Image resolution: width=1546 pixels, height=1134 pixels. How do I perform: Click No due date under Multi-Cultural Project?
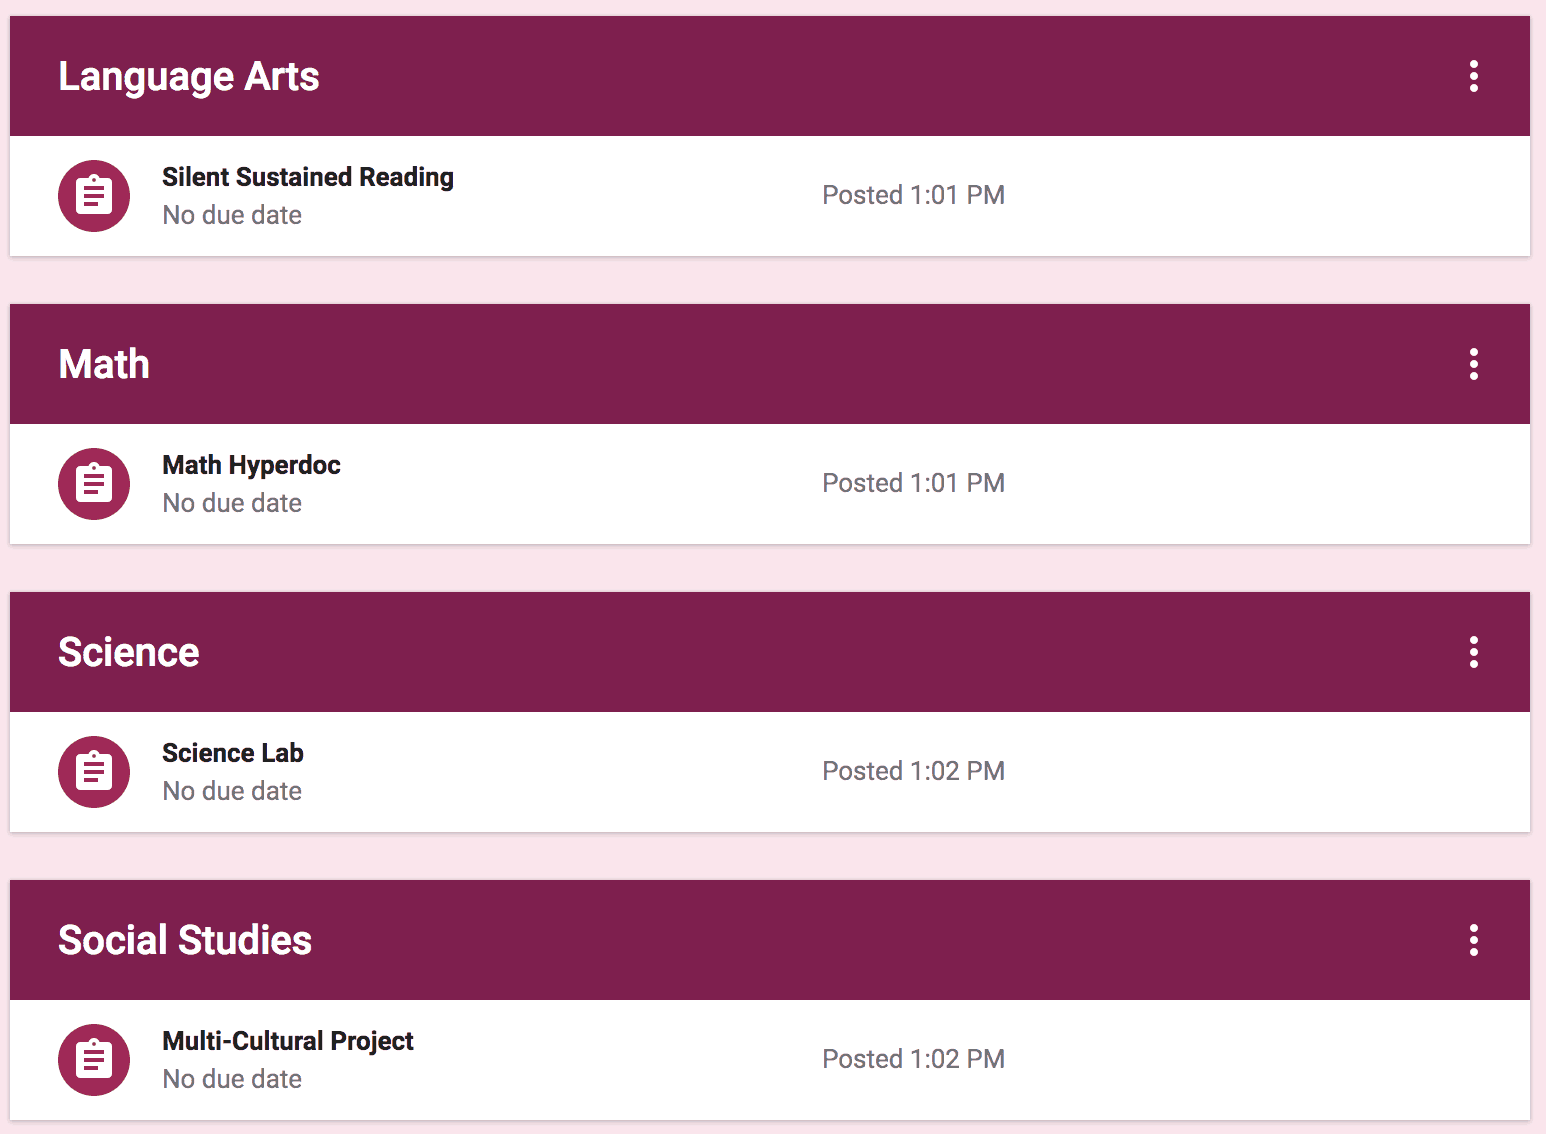click(232, 1079)
